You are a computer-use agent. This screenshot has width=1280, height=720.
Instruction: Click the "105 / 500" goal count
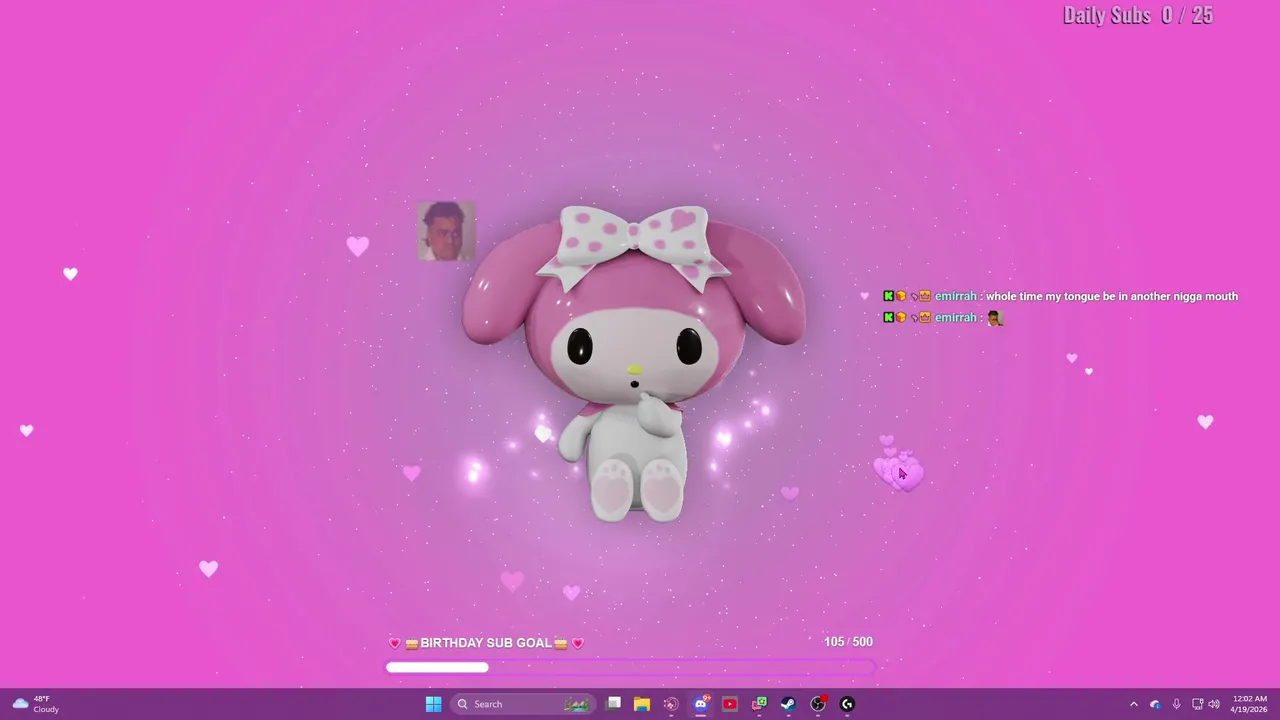tap(848, 642)
